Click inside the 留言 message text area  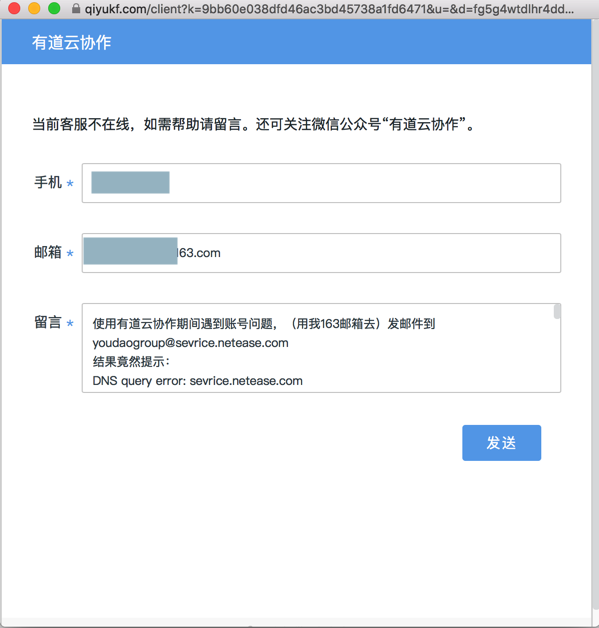tap(321, 348)
